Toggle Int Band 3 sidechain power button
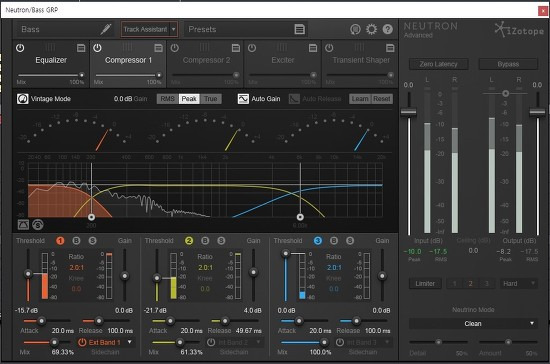Screen dimensions: 550x364 340,342
